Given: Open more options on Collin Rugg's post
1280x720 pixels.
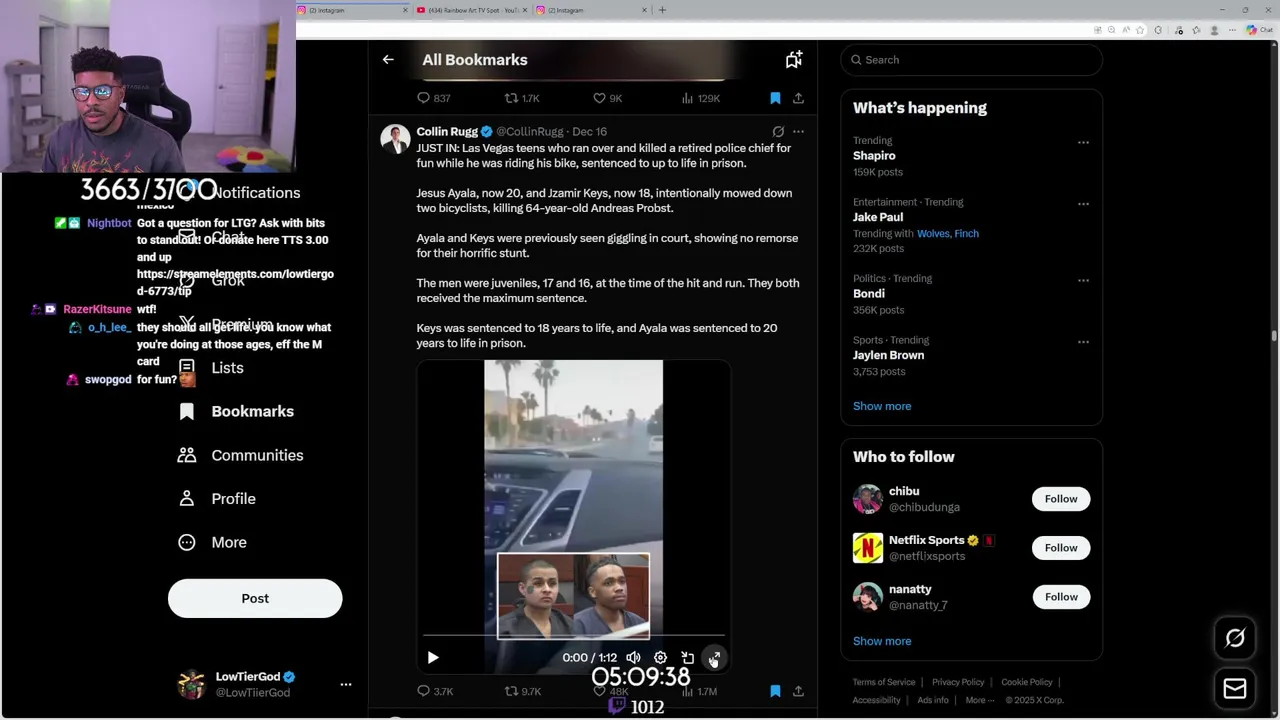Looking at the screenshot, I should (798, 131).
